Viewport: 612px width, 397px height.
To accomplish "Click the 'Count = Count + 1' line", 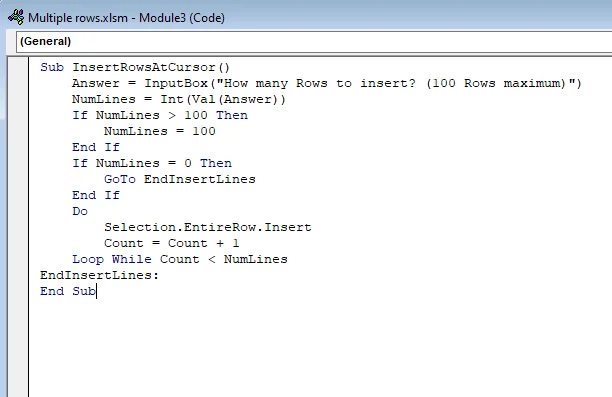I will click(172, 243).
